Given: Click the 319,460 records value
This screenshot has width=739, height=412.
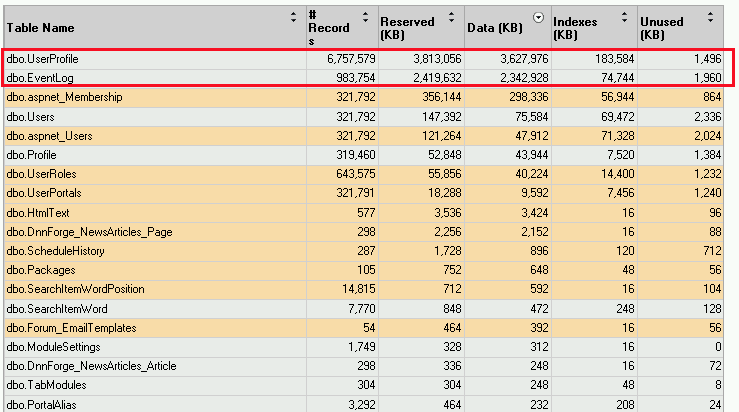Looking at the screenshot, I should 356,155.
